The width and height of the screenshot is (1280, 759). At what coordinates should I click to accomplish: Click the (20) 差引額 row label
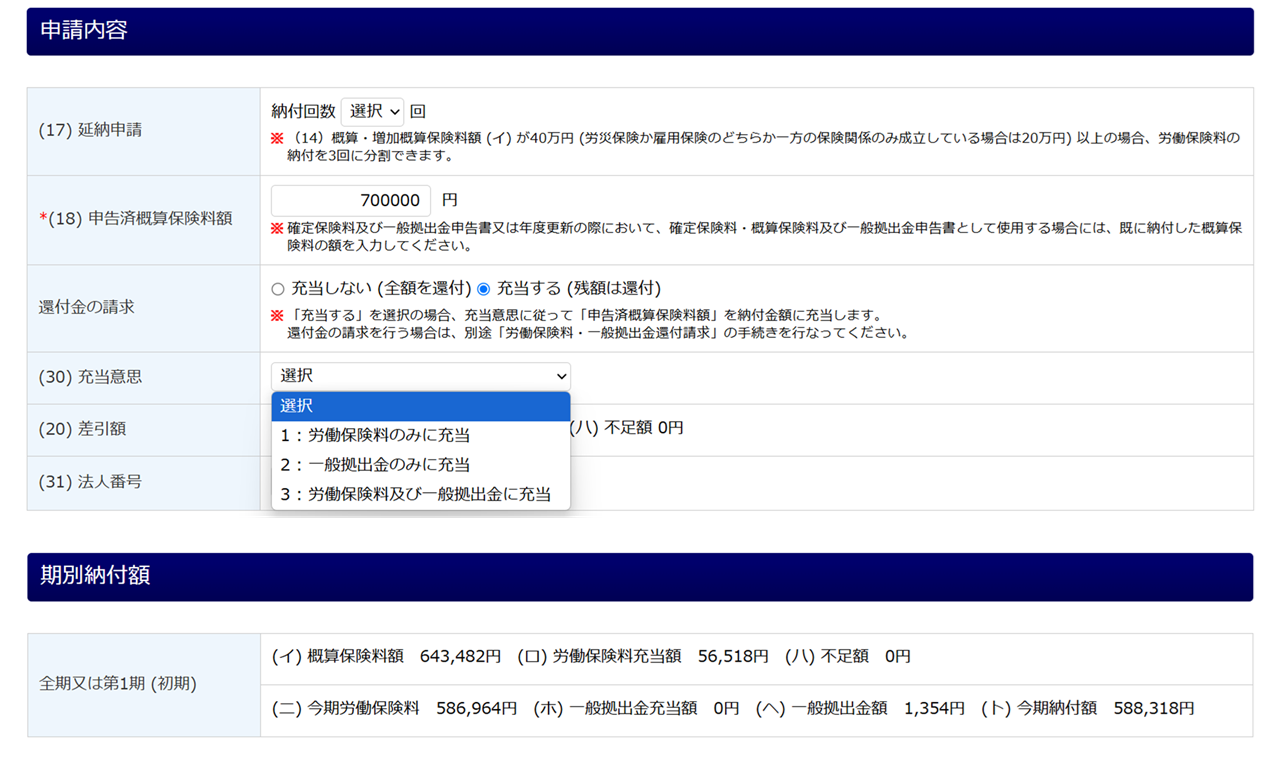pos(82,429)
